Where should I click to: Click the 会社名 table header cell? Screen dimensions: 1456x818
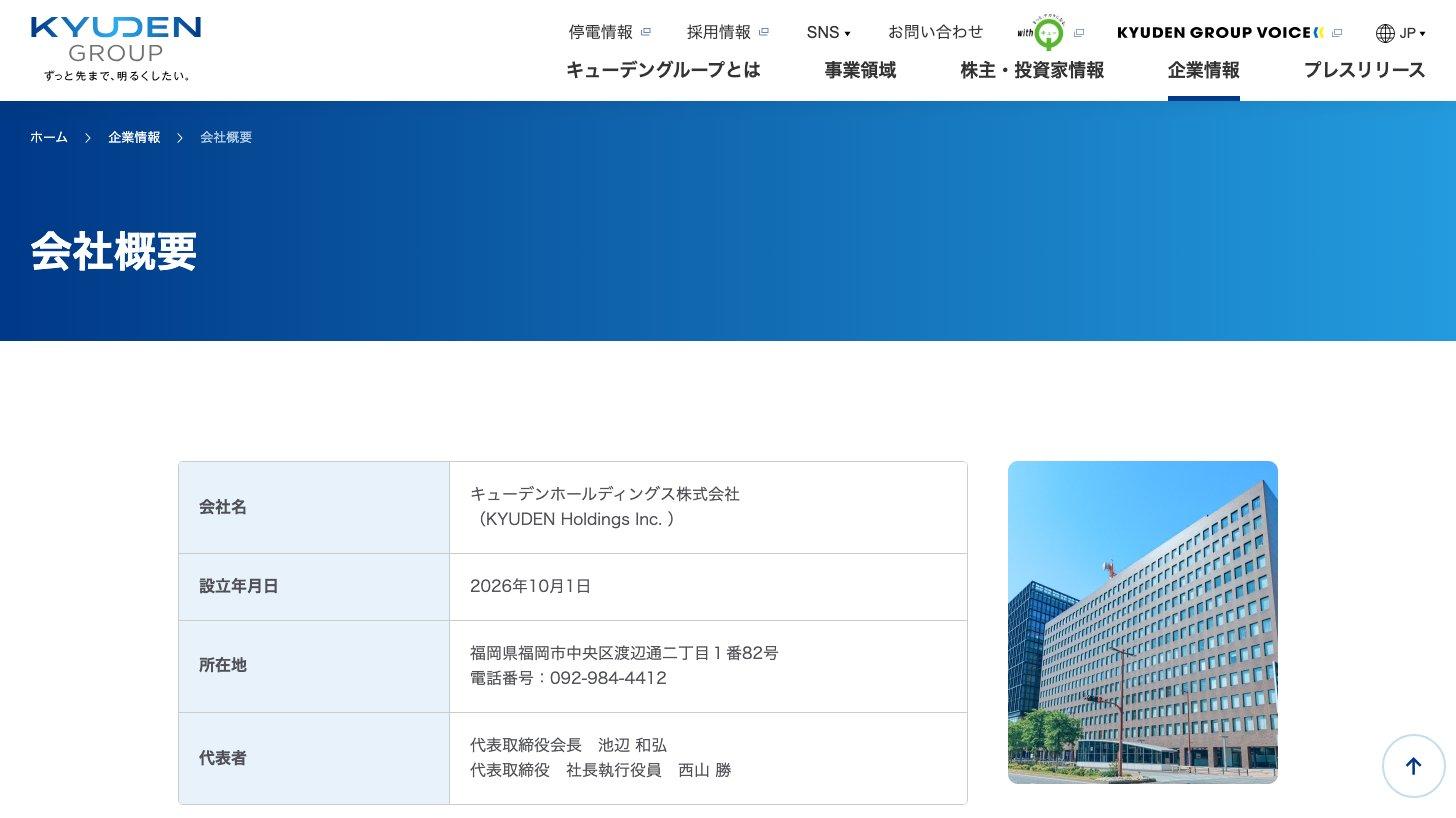tap(314, 507)
